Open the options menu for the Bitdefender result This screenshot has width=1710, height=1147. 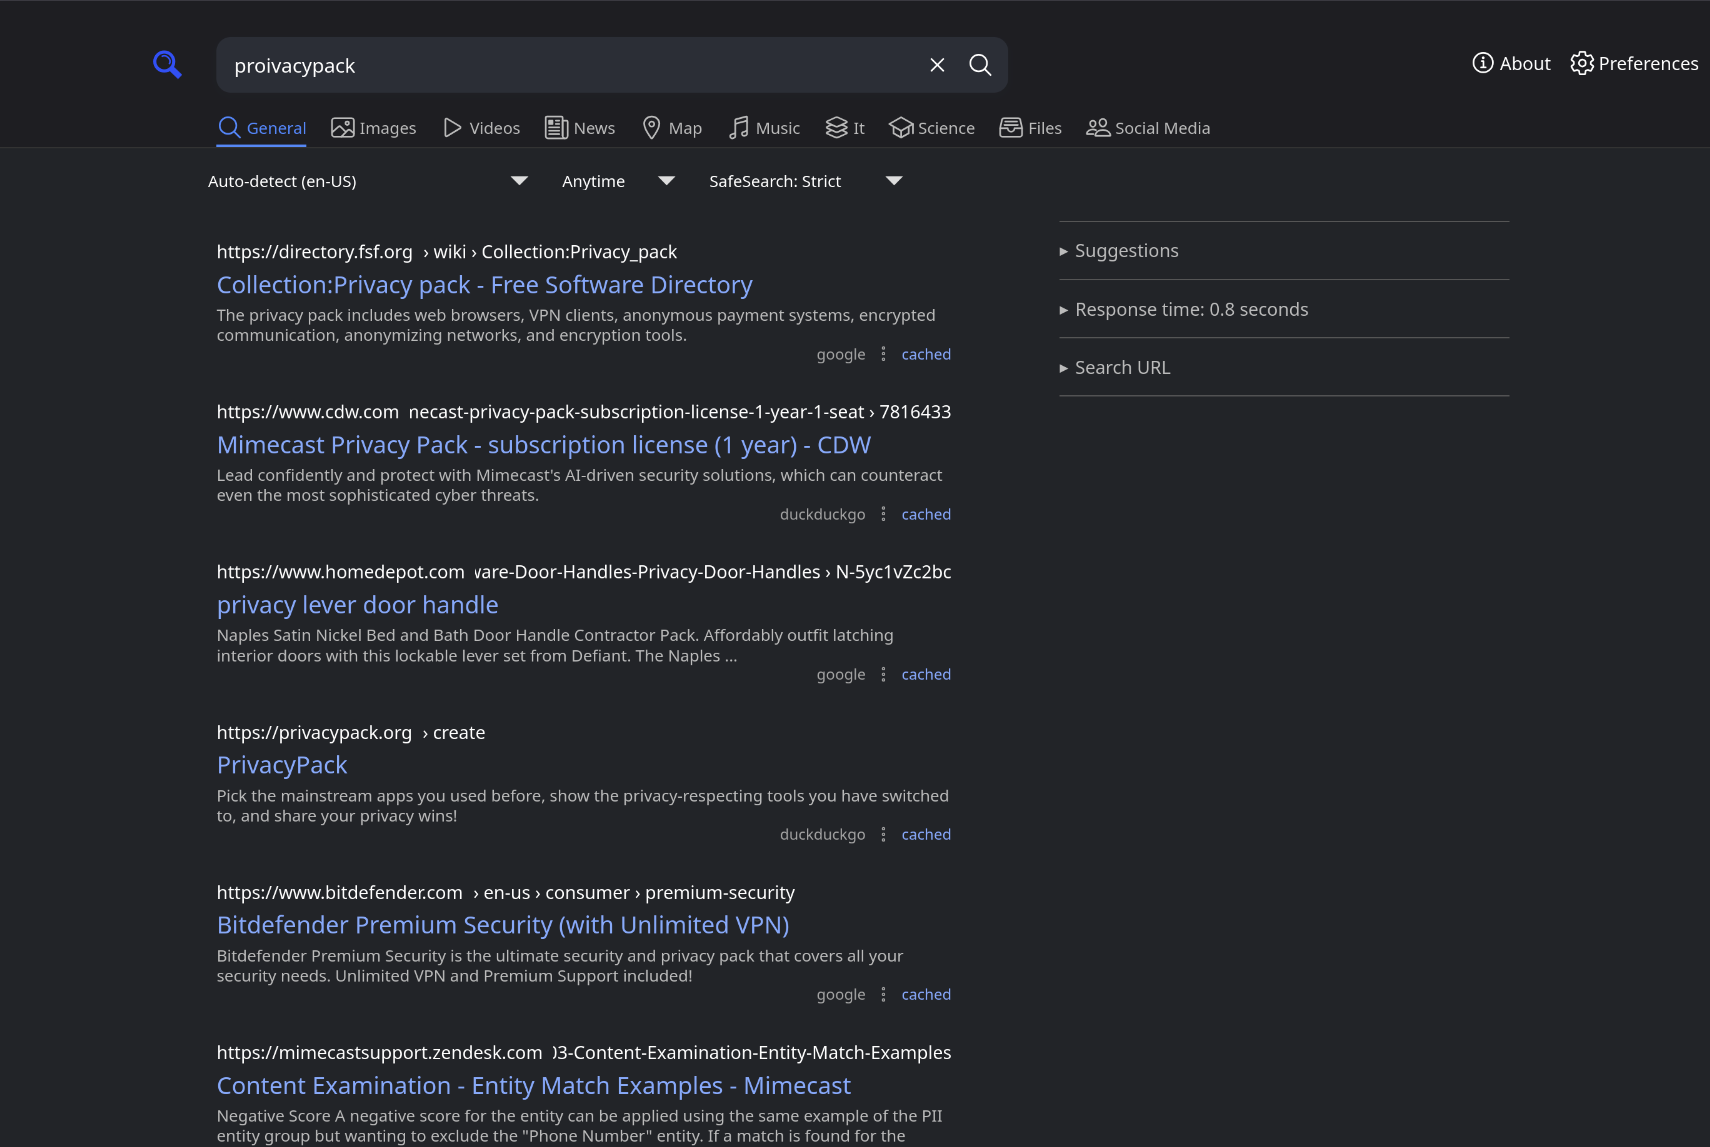(883, 994)
